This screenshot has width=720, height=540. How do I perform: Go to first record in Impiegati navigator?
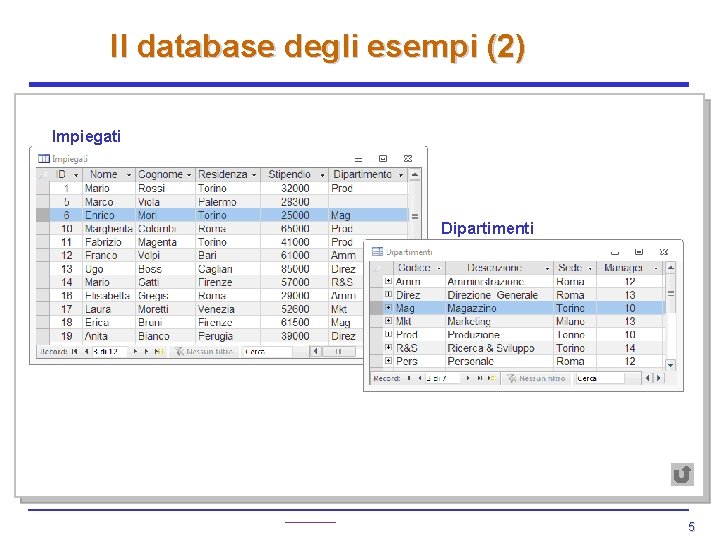(75, 352)
